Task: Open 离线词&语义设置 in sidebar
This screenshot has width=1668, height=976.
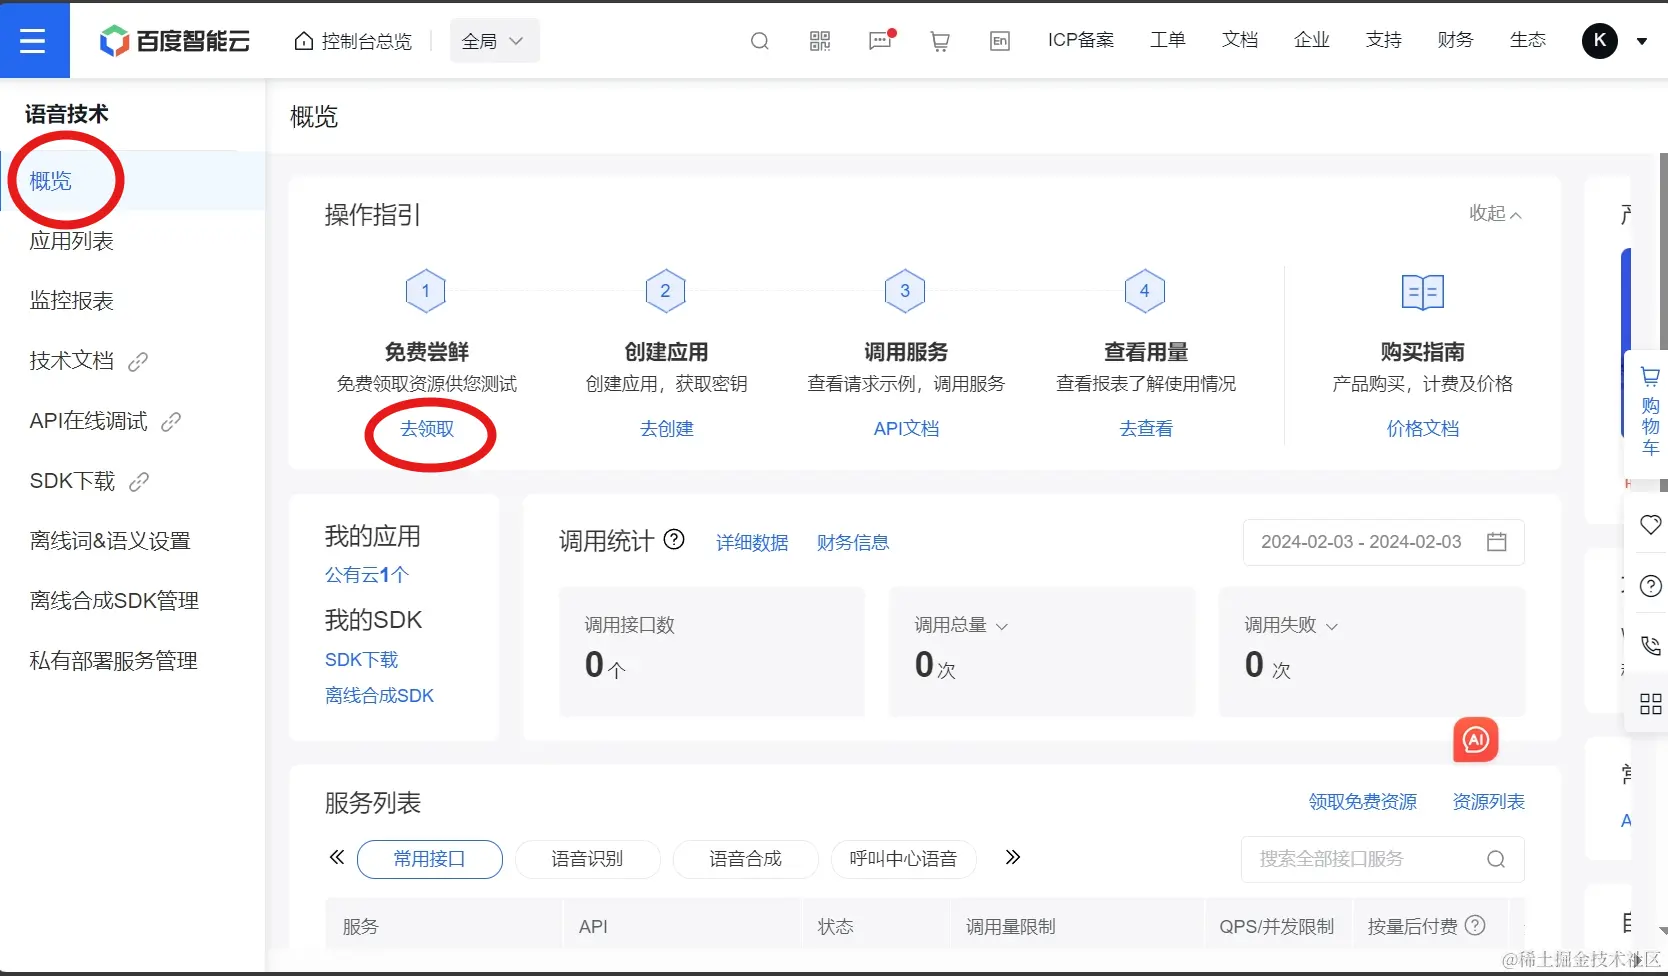Action: [110, 541]
